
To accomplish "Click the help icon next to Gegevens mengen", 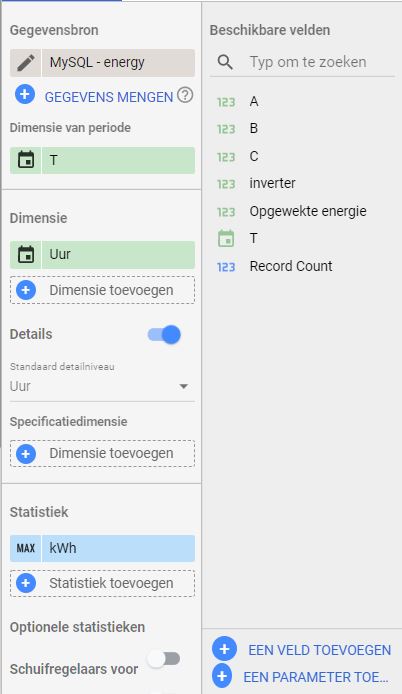I will pos(185,95).
